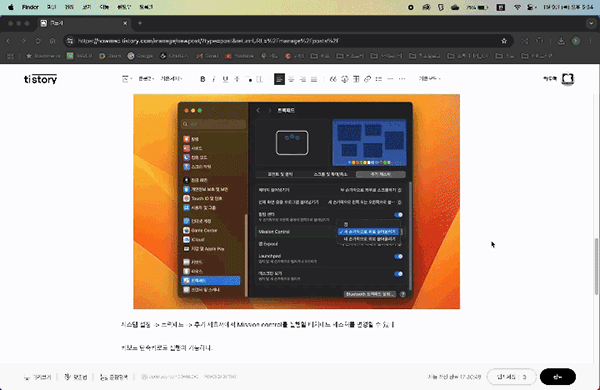600x390 pixels.
Task: Select left text alignment
Action: coord(279,79)
